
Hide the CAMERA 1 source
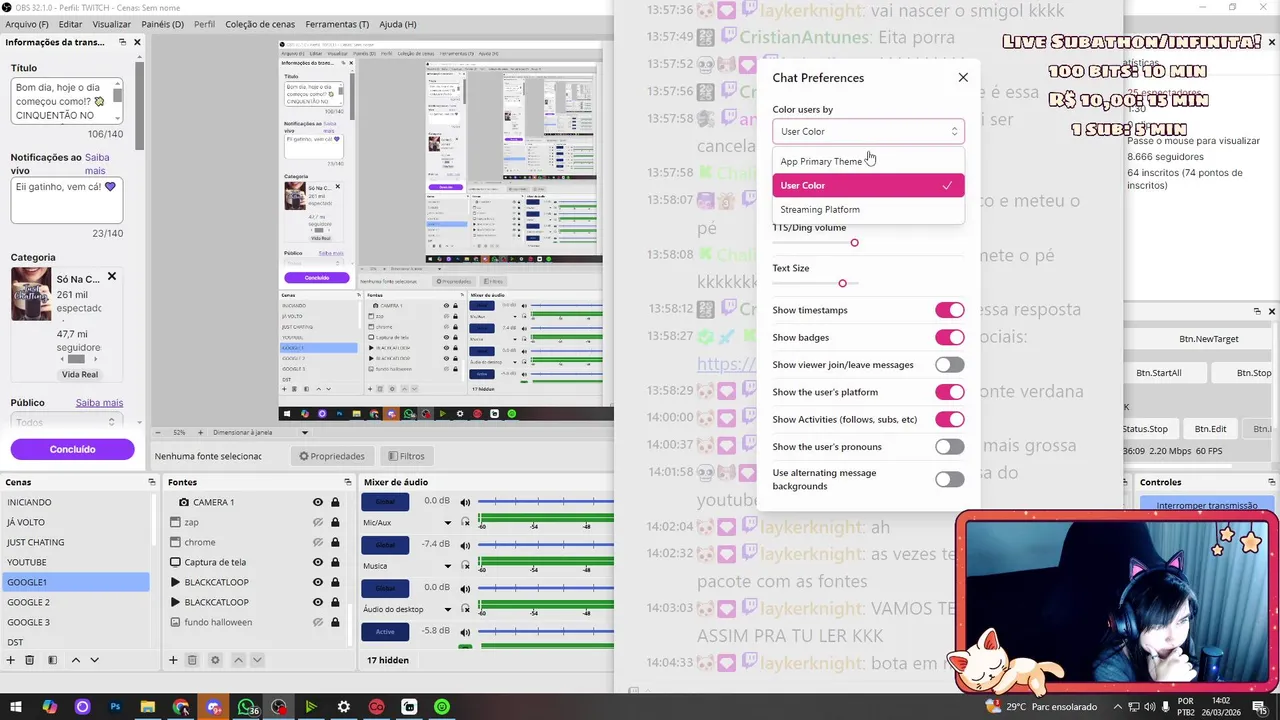(318, 502)
